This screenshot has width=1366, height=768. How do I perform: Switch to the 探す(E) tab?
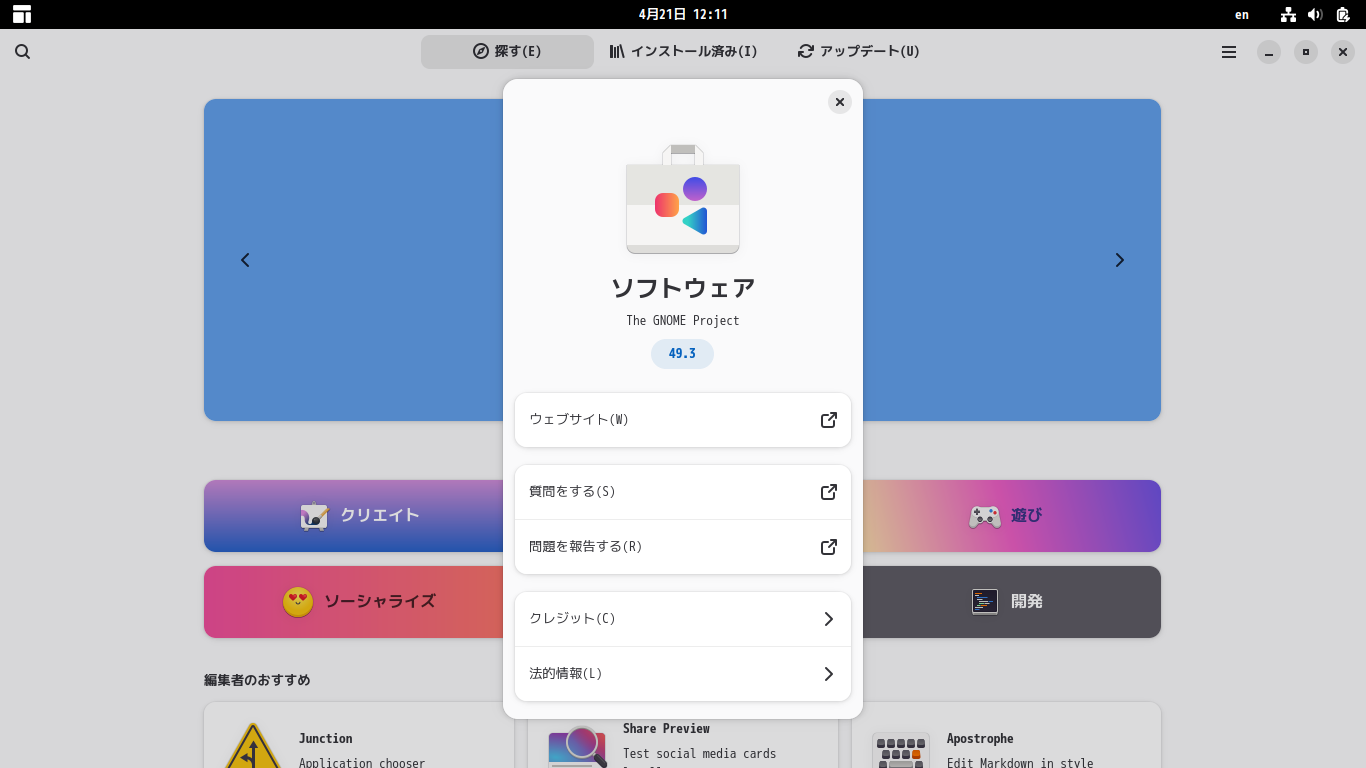click(x=507, y=52)
